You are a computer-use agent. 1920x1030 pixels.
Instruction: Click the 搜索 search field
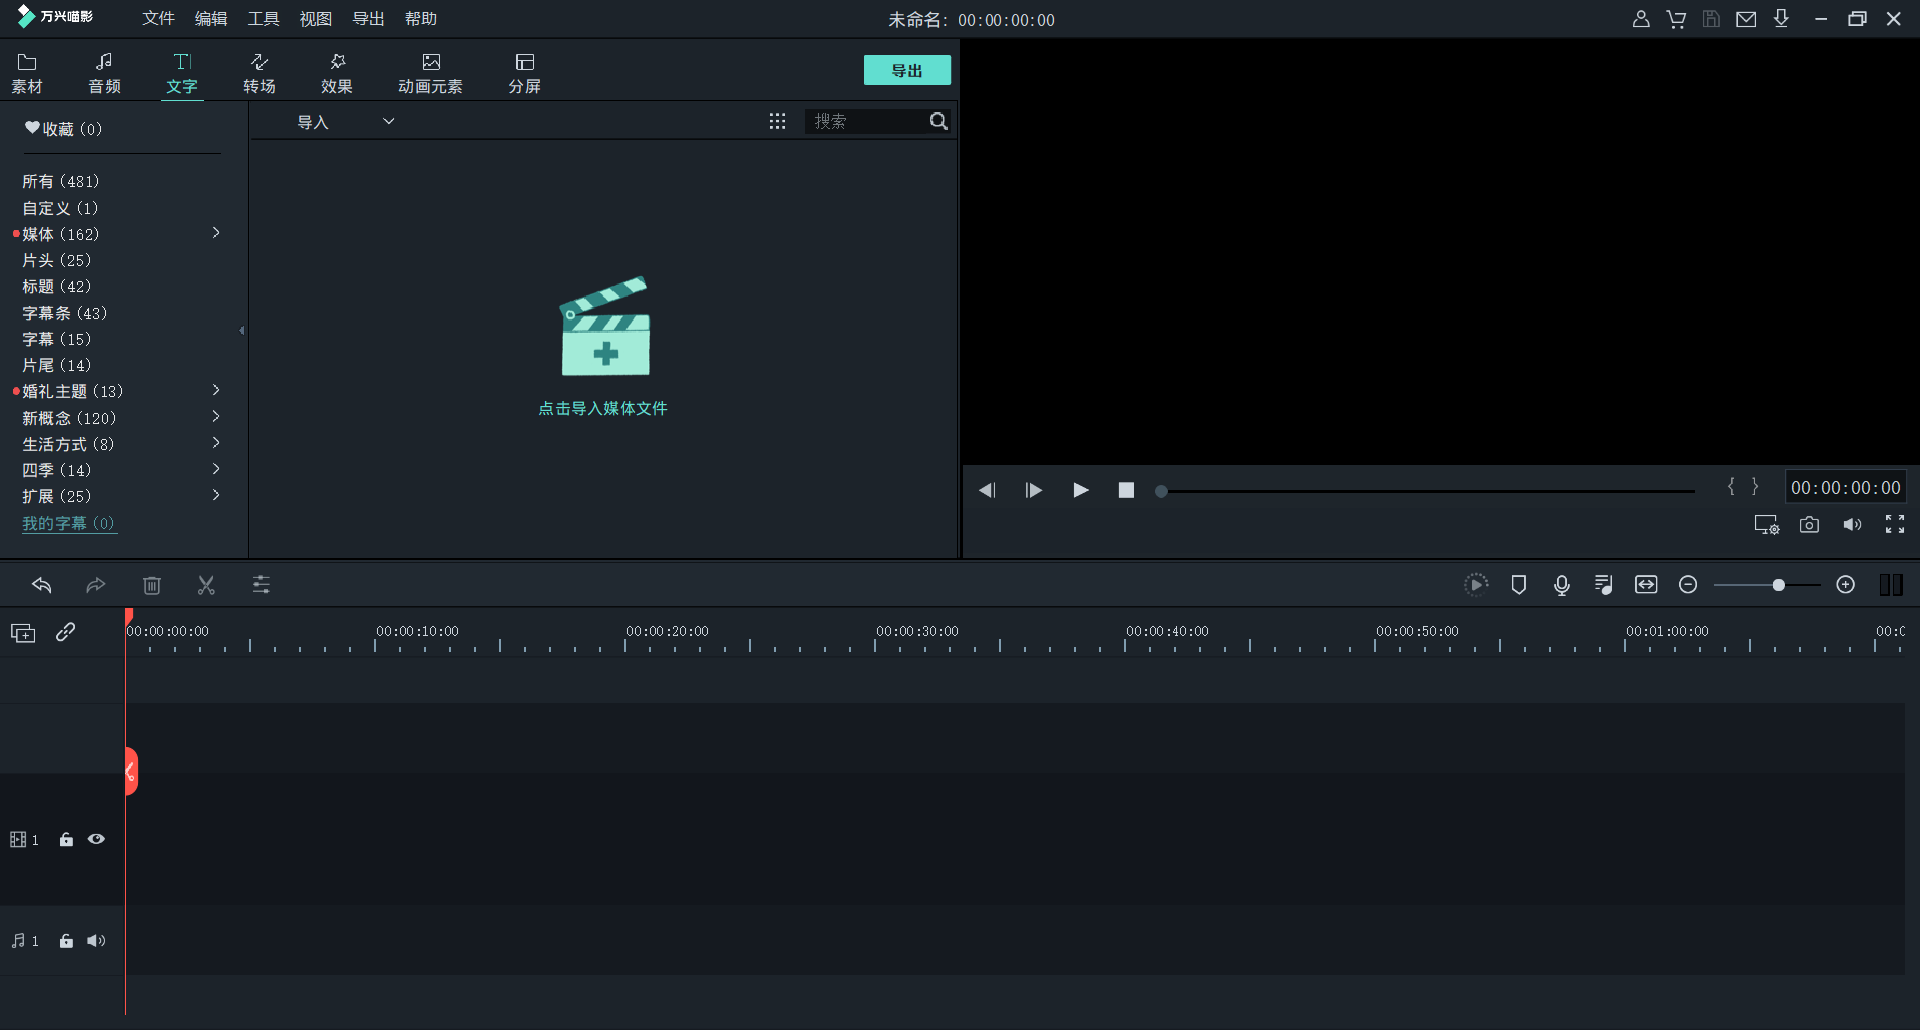(865, 121)
